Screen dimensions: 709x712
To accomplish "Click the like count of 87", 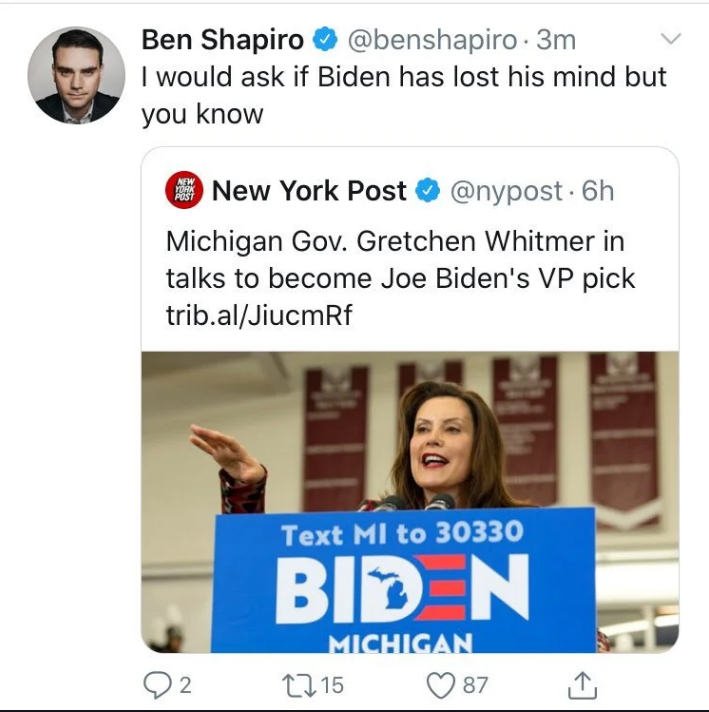I will (475, 684).
